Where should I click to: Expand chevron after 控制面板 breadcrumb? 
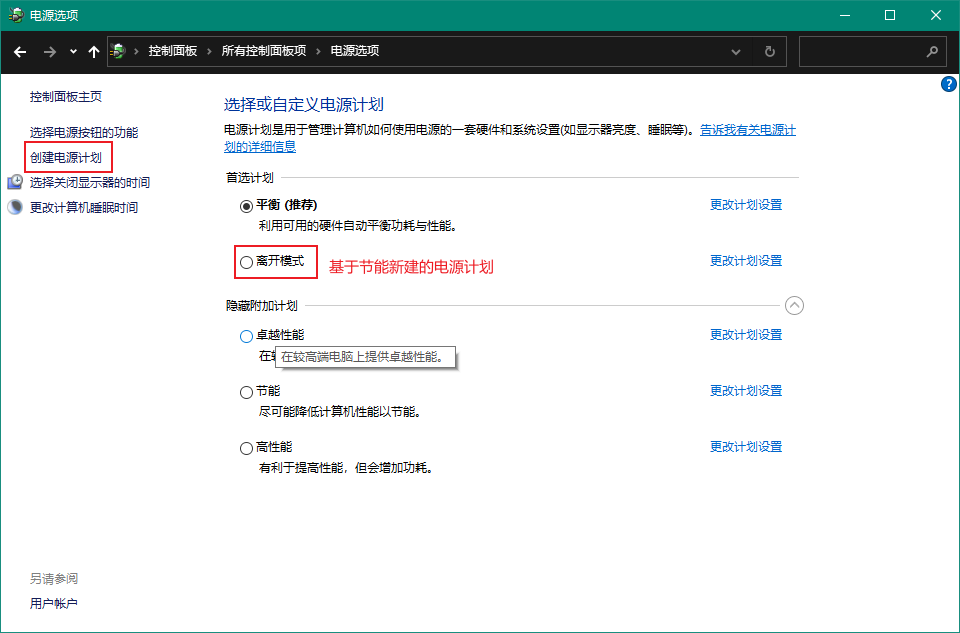(209, 51)
